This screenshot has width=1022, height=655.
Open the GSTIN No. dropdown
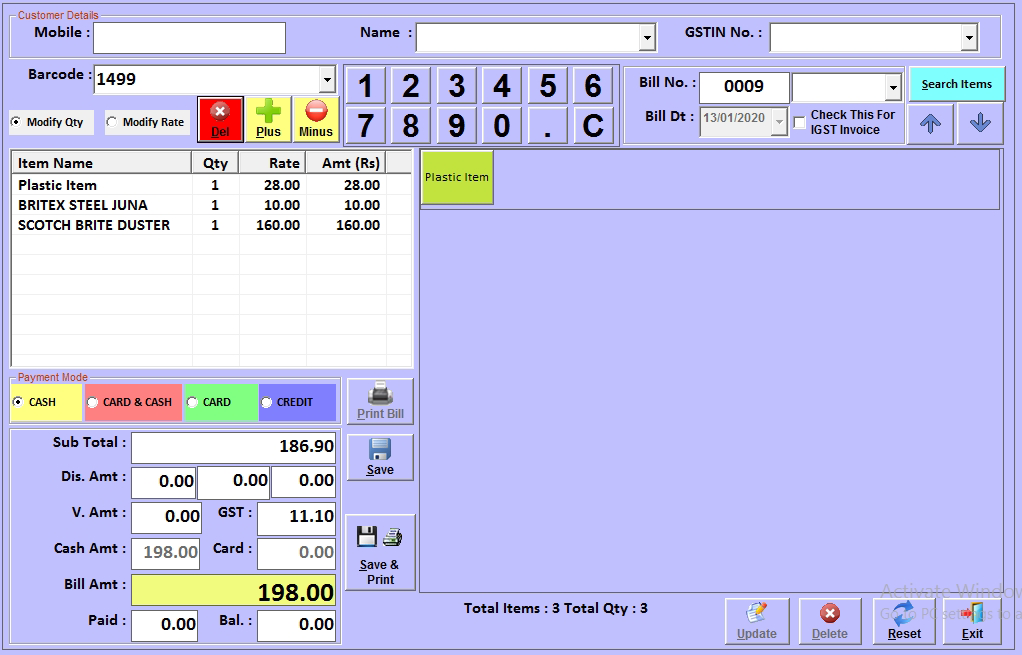pos(968,39)
